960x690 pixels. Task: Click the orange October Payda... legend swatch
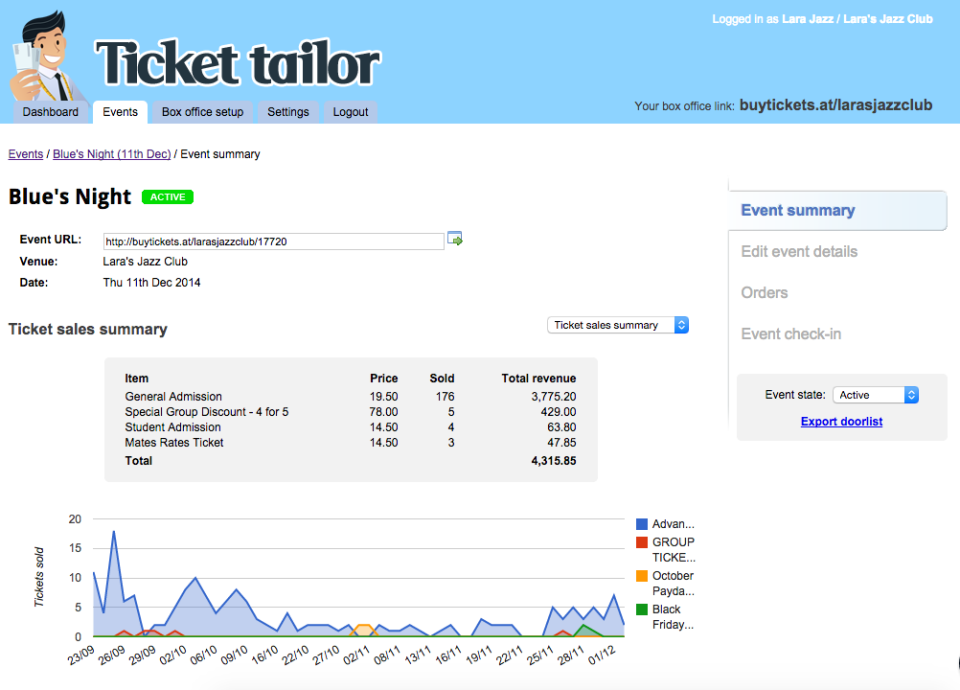(x=642, y=576)
